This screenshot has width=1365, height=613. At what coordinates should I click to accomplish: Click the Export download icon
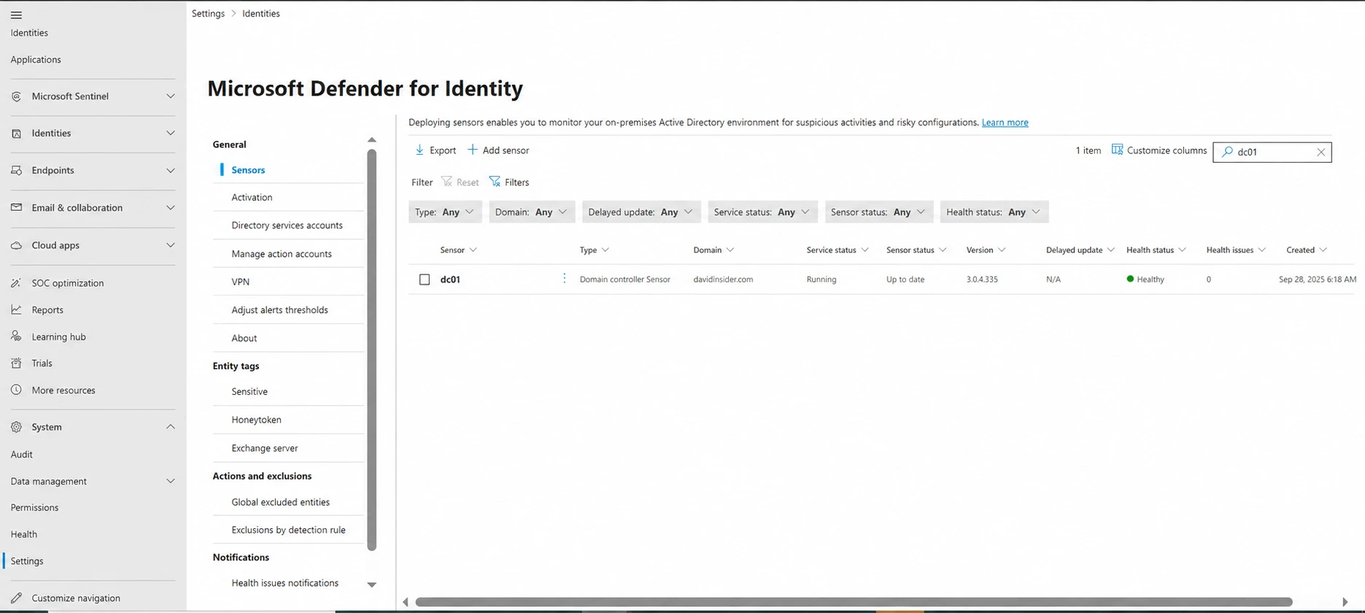pyautogui.click(x=419, y=150)
